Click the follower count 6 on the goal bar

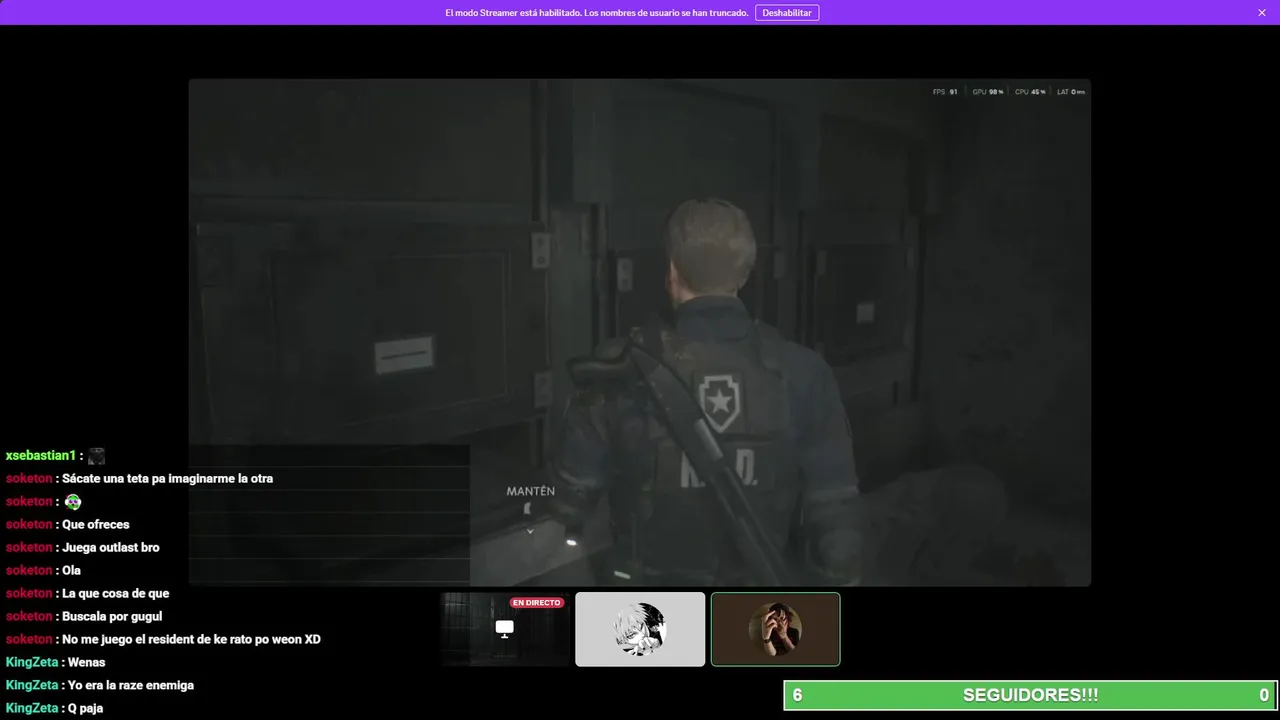[797, 695]
